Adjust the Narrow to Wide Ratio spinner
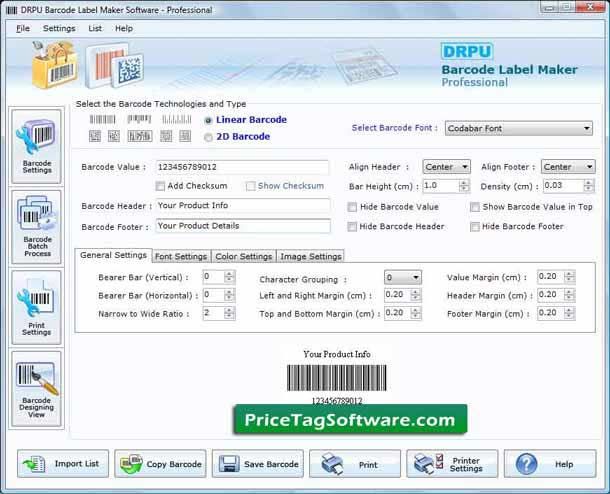Screen dimensions: 610x494 229,313
